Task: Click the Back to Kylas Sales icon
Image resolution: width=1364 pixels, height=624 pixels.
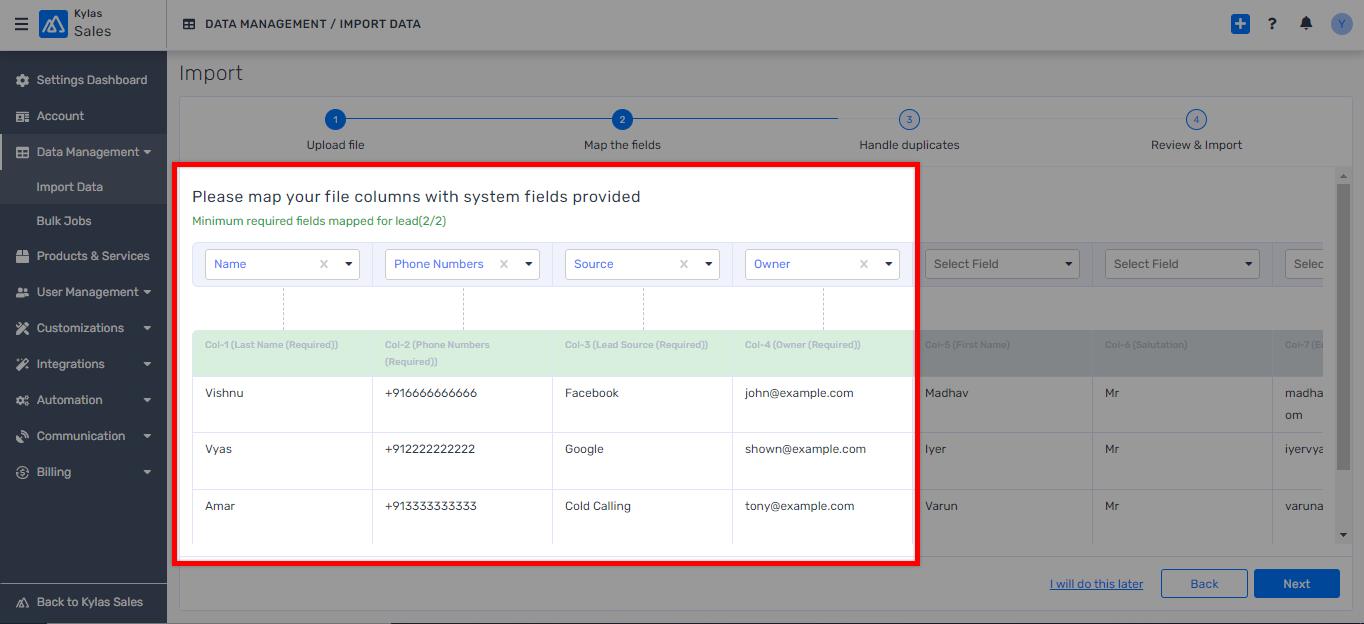Action: click(x=22, y=602)
